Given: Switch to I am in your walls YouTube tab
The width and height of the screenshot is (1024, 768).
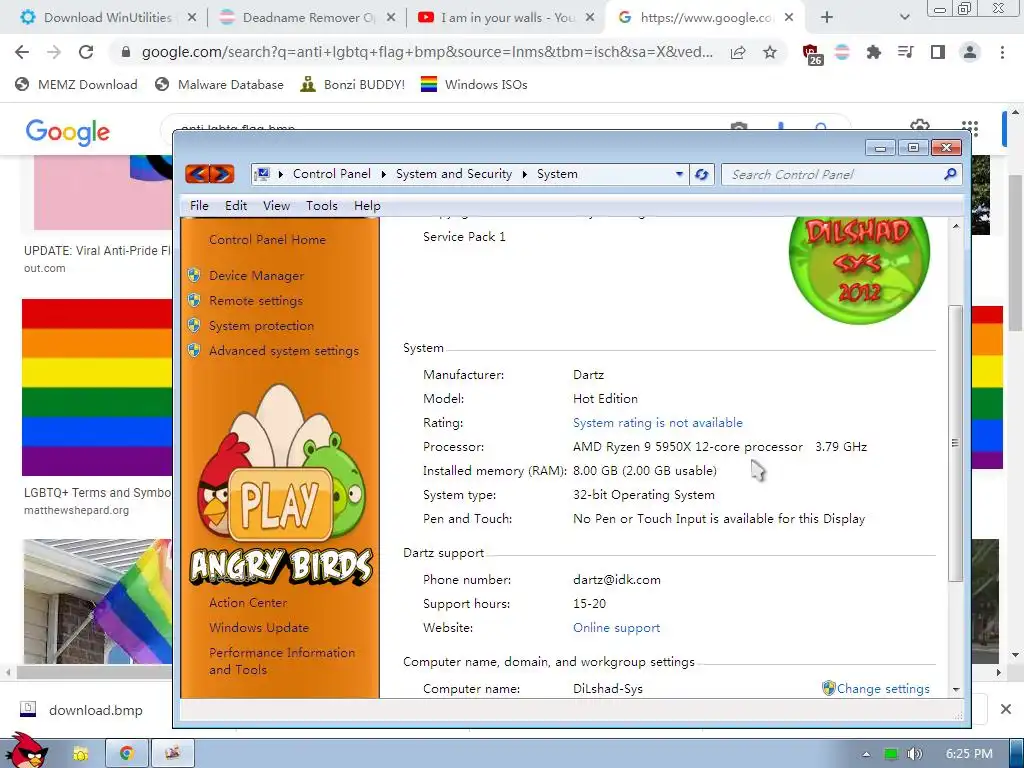Looking at the screenshot, I should [x=507, y=18].
